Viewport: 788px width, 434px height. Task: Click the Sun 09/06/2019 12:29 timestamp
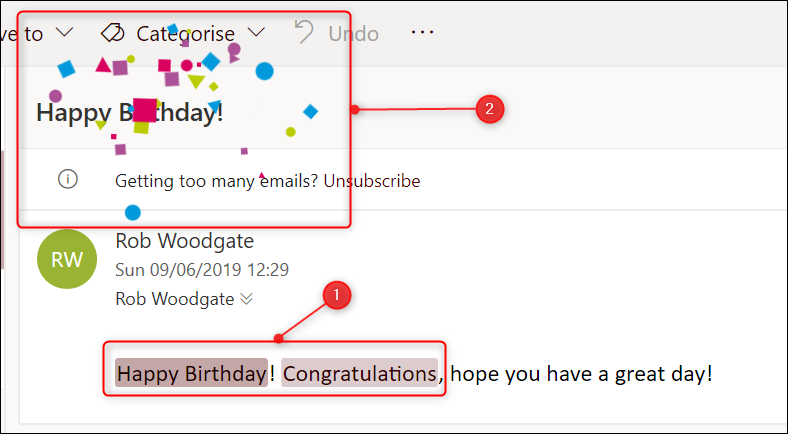tap(202, 269)
